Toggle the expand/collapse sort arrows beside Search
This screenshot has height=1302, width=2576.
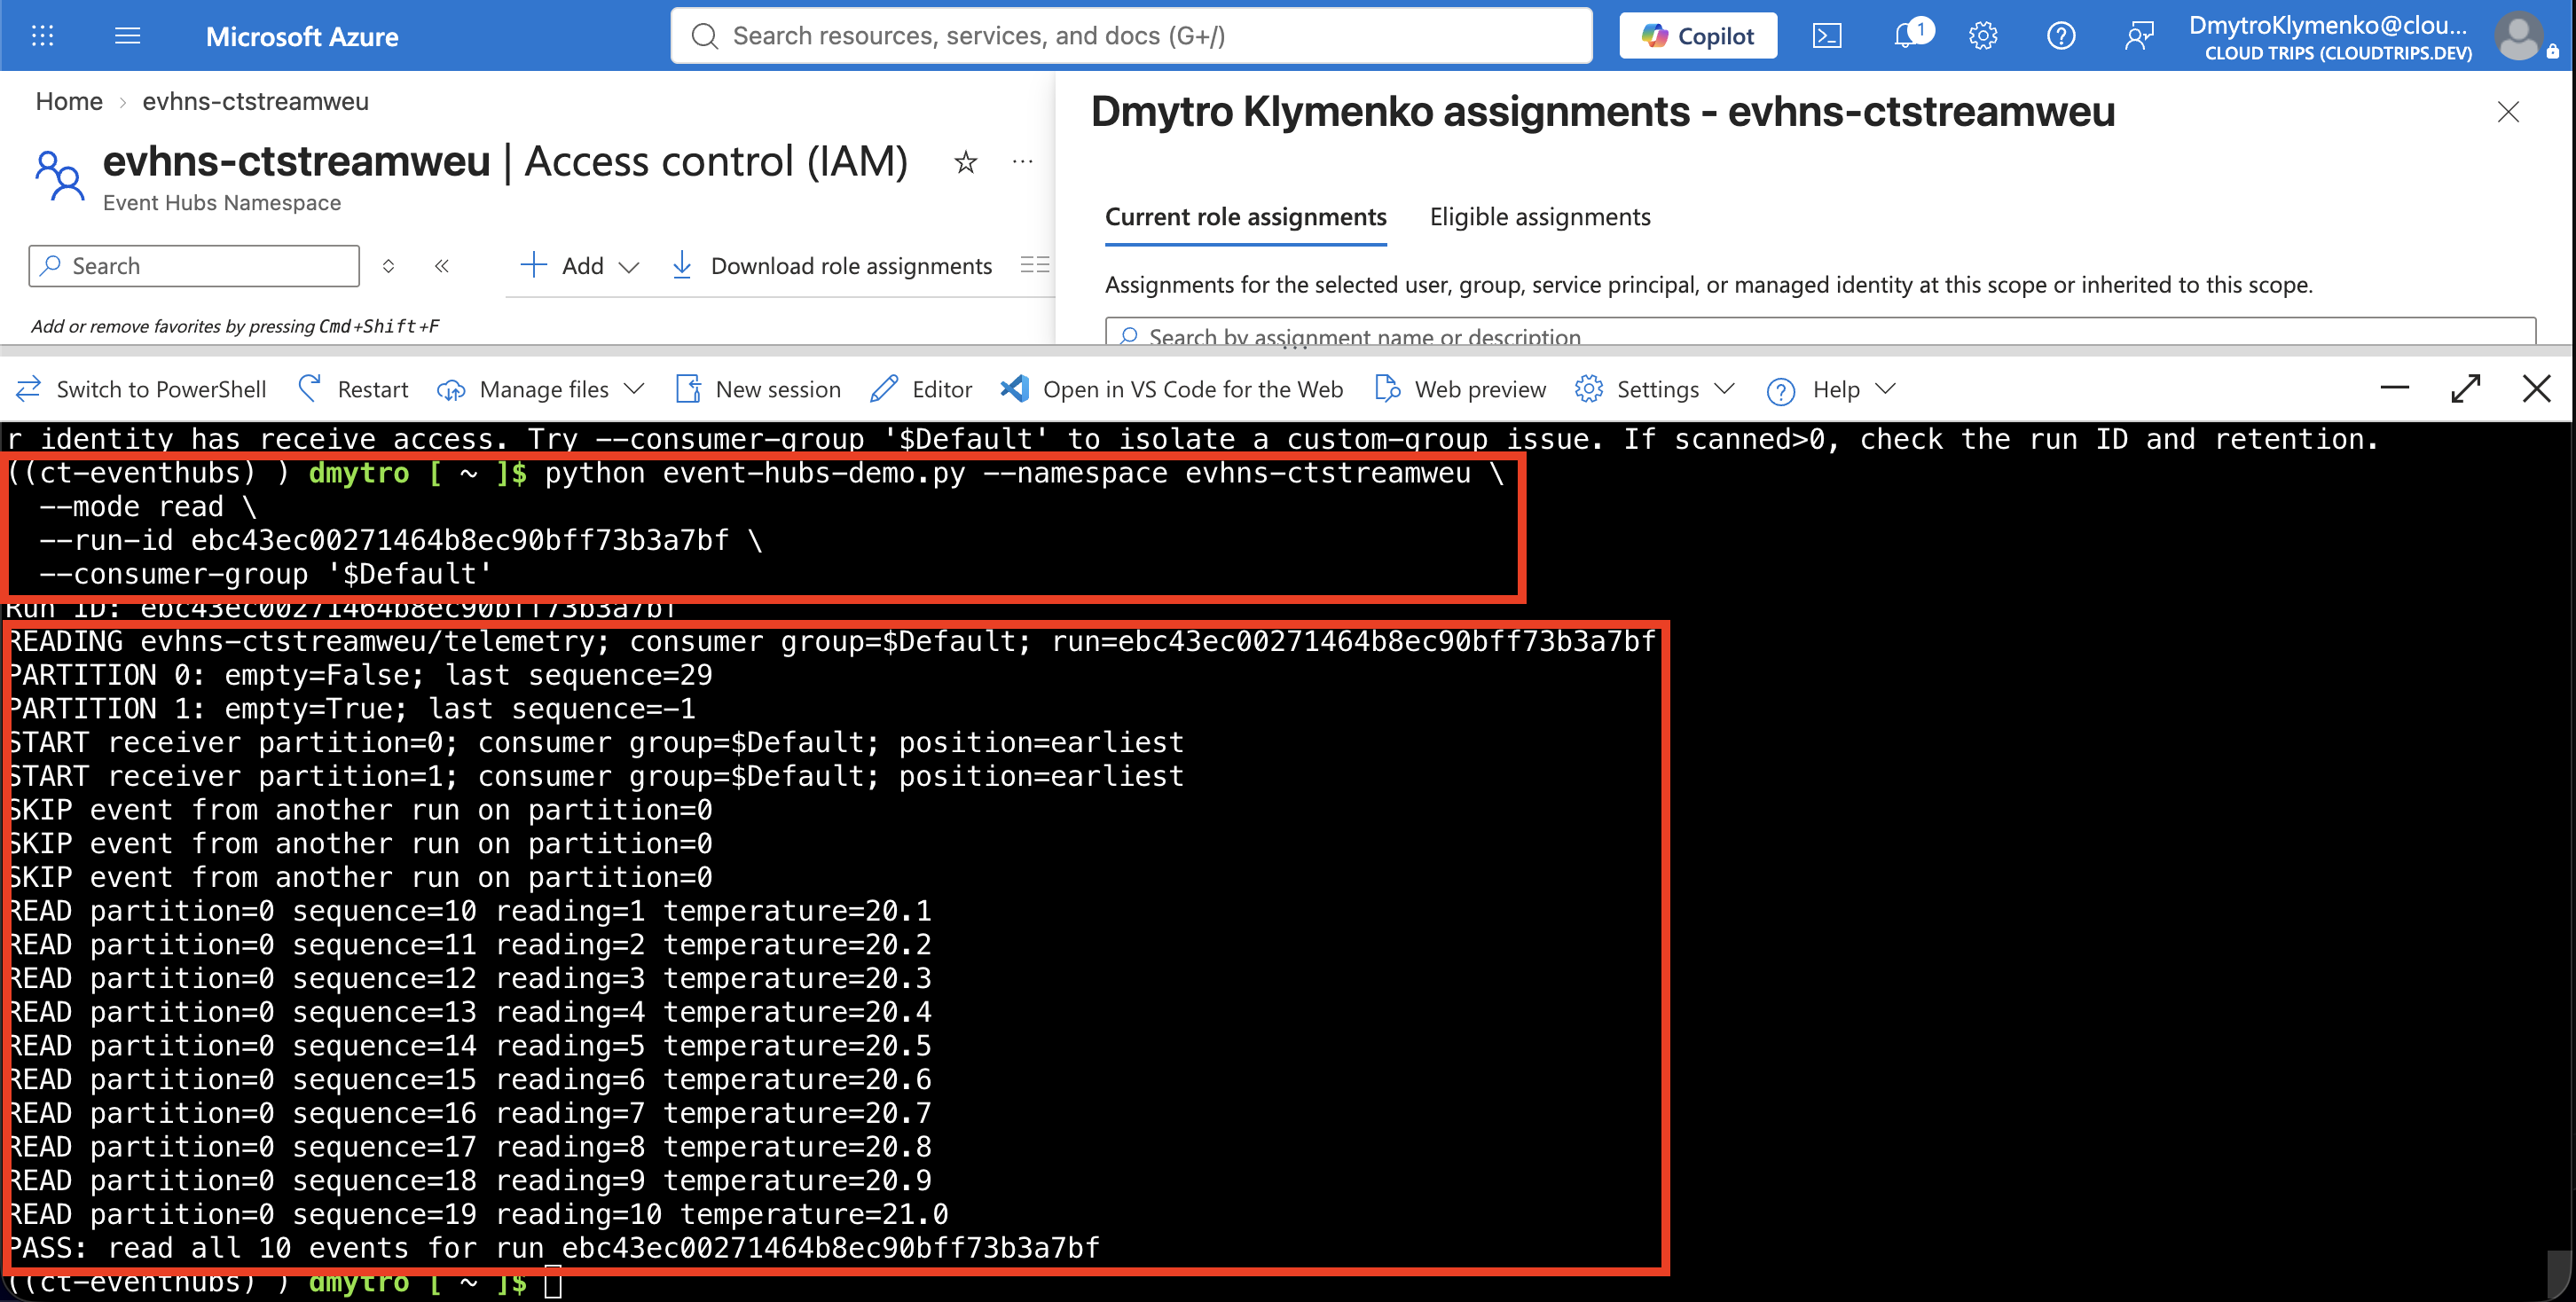click(x=389, y=266)
